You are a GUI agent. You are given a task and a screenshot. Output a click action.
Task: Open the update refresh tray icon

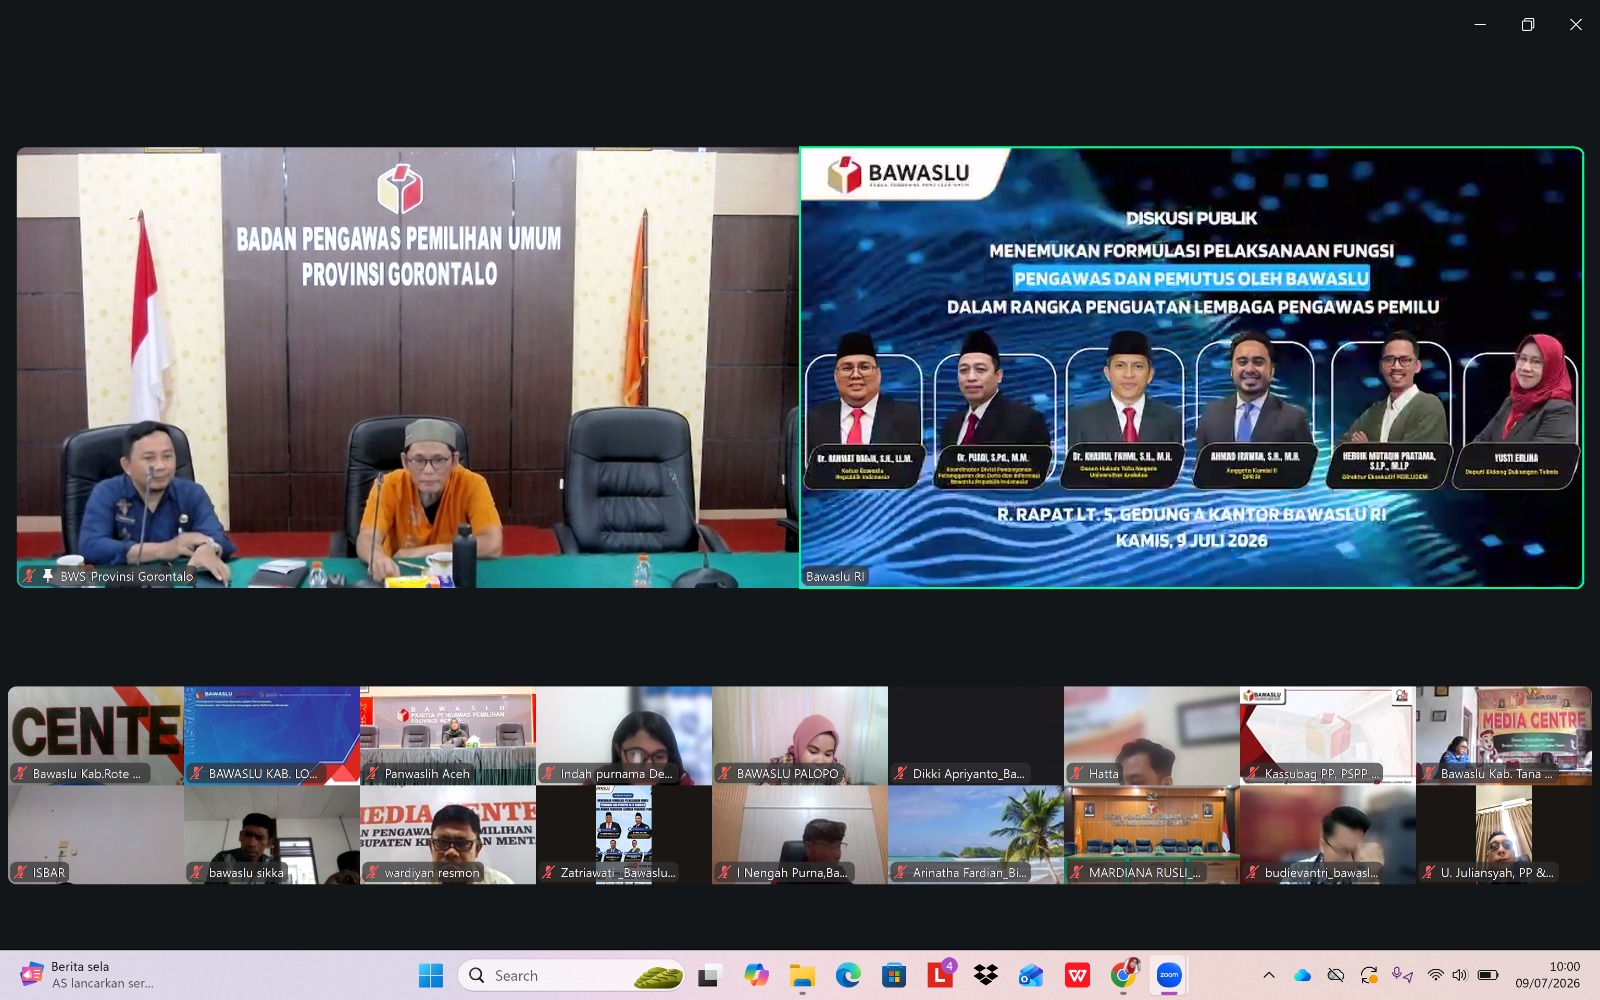(x=1369, y=975)
